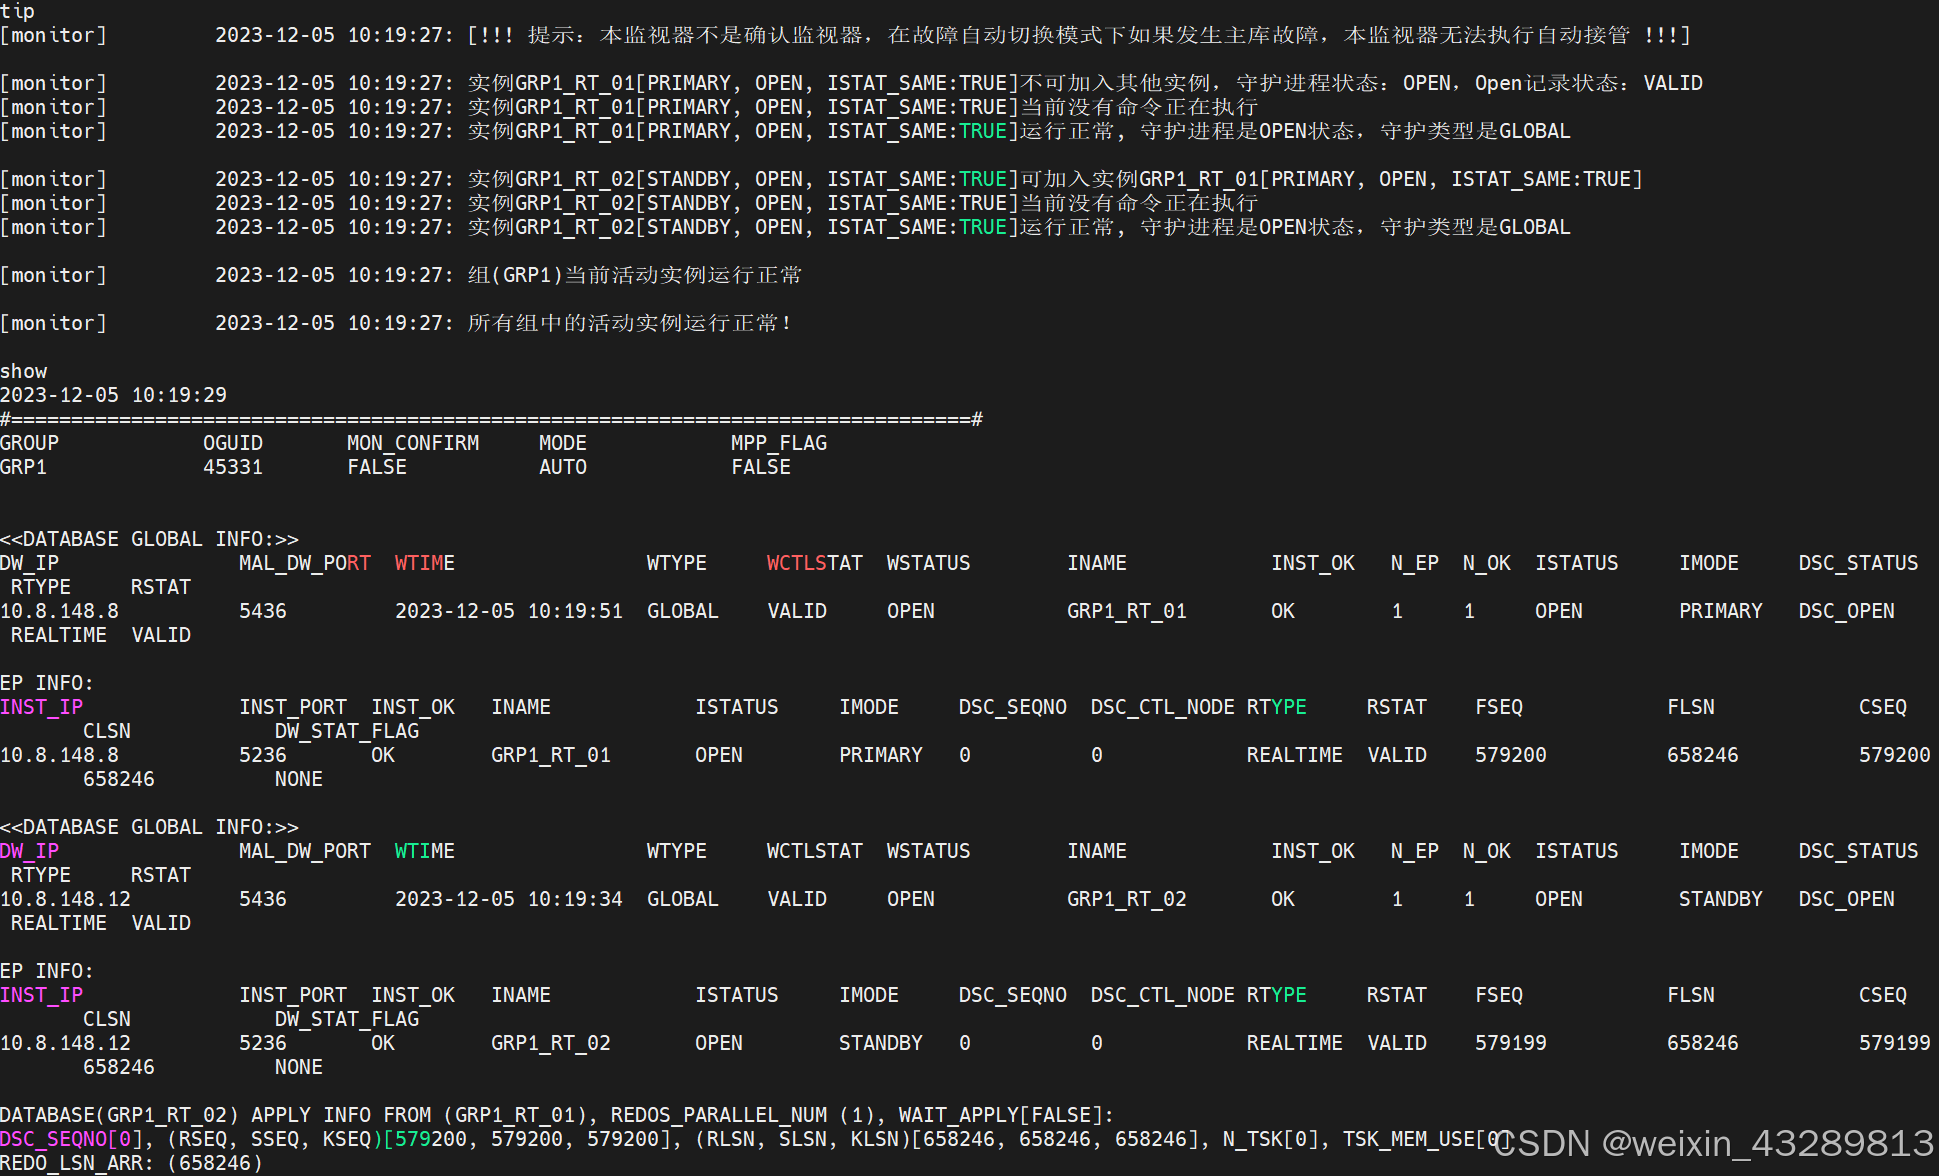Screen dimensions: 1939x1176
Task: Click the OGUID value 45331
Action: (x=233, y=467)
